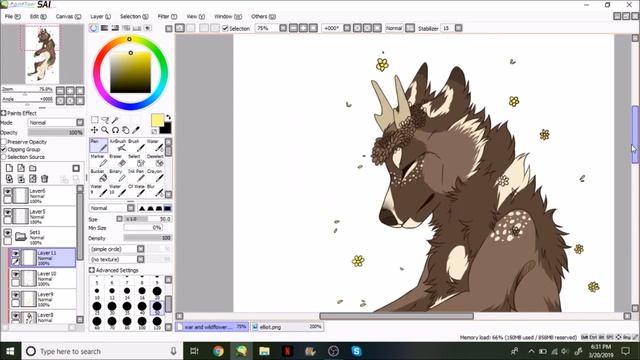Enable Selection Source option
The width and height of the screenshot is (640, 360).
[4, 157]
